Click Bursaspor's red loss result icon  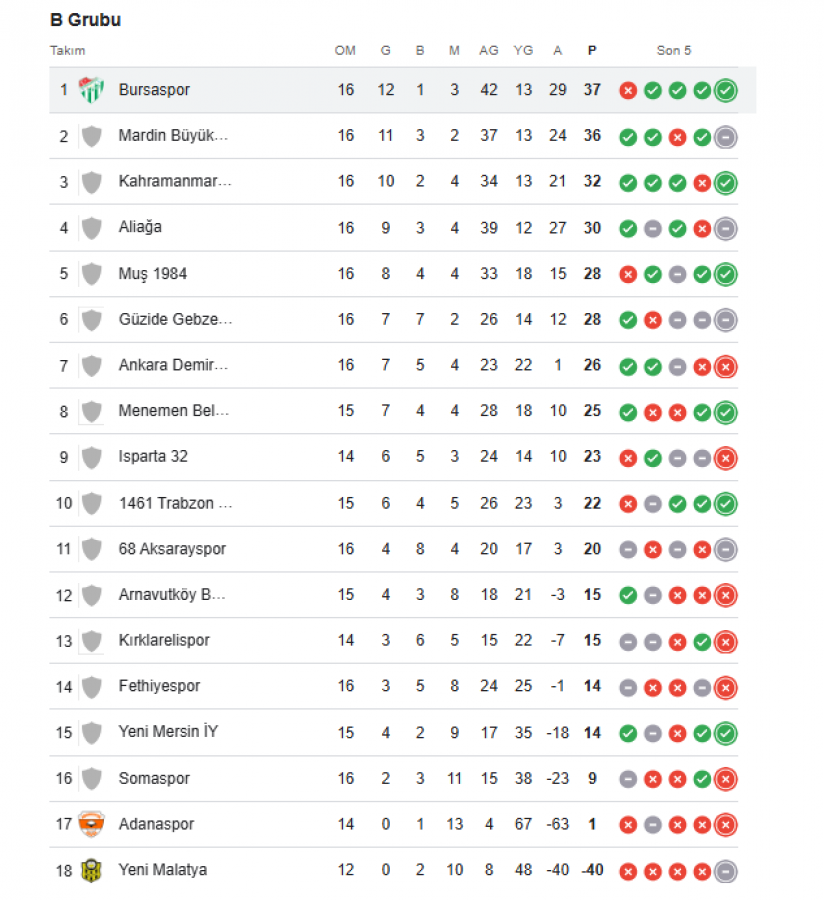pyautogui.click(x=628, y=91)
